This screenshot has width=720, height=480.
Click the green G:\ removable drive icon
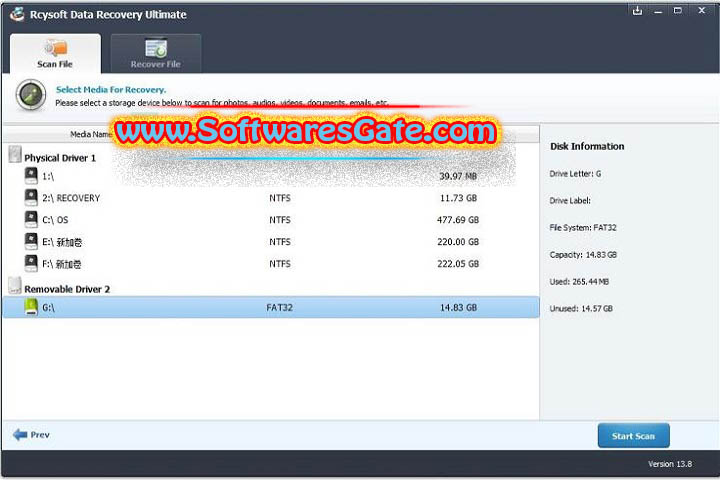[x=31, y=307]
